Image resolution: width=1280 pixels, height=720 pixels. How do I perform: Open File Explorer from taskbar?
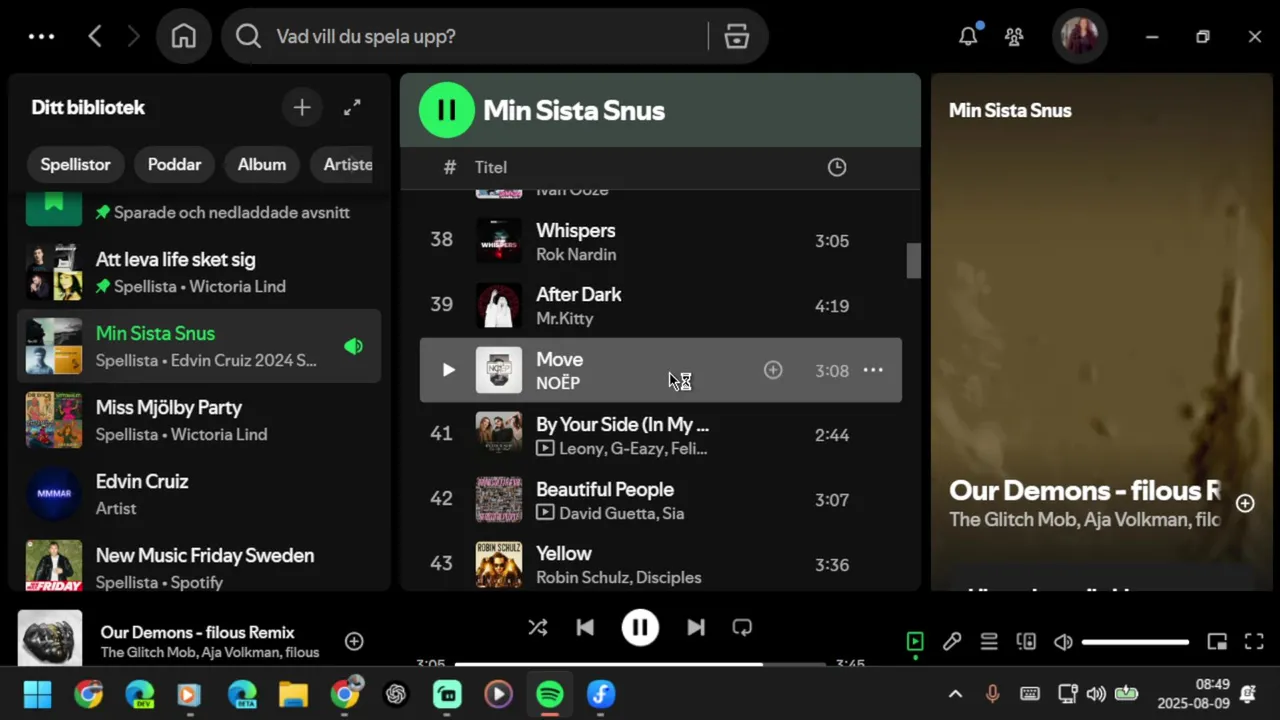[x=293, y=694]
